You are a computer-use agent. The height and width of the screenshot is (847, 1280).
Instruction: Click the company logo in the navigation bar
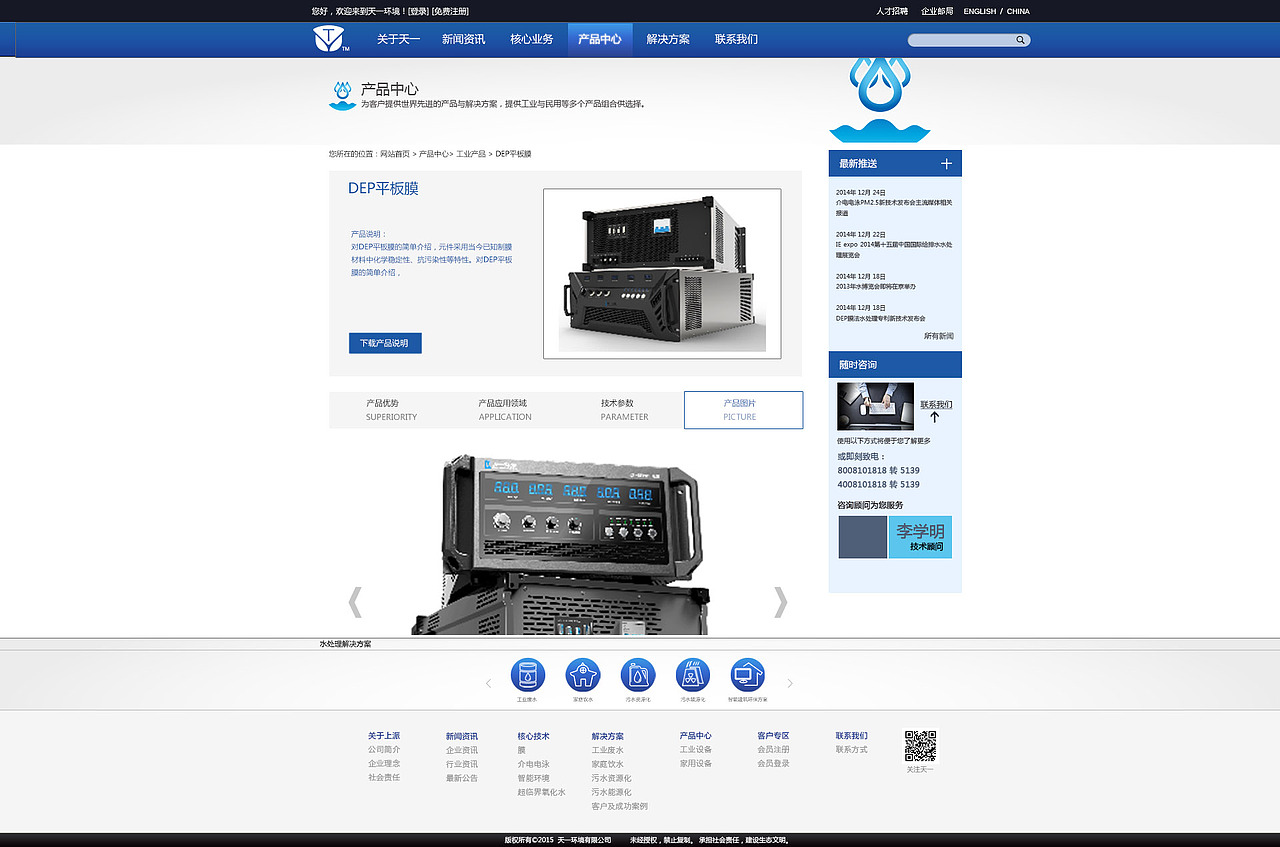[329, 39]
